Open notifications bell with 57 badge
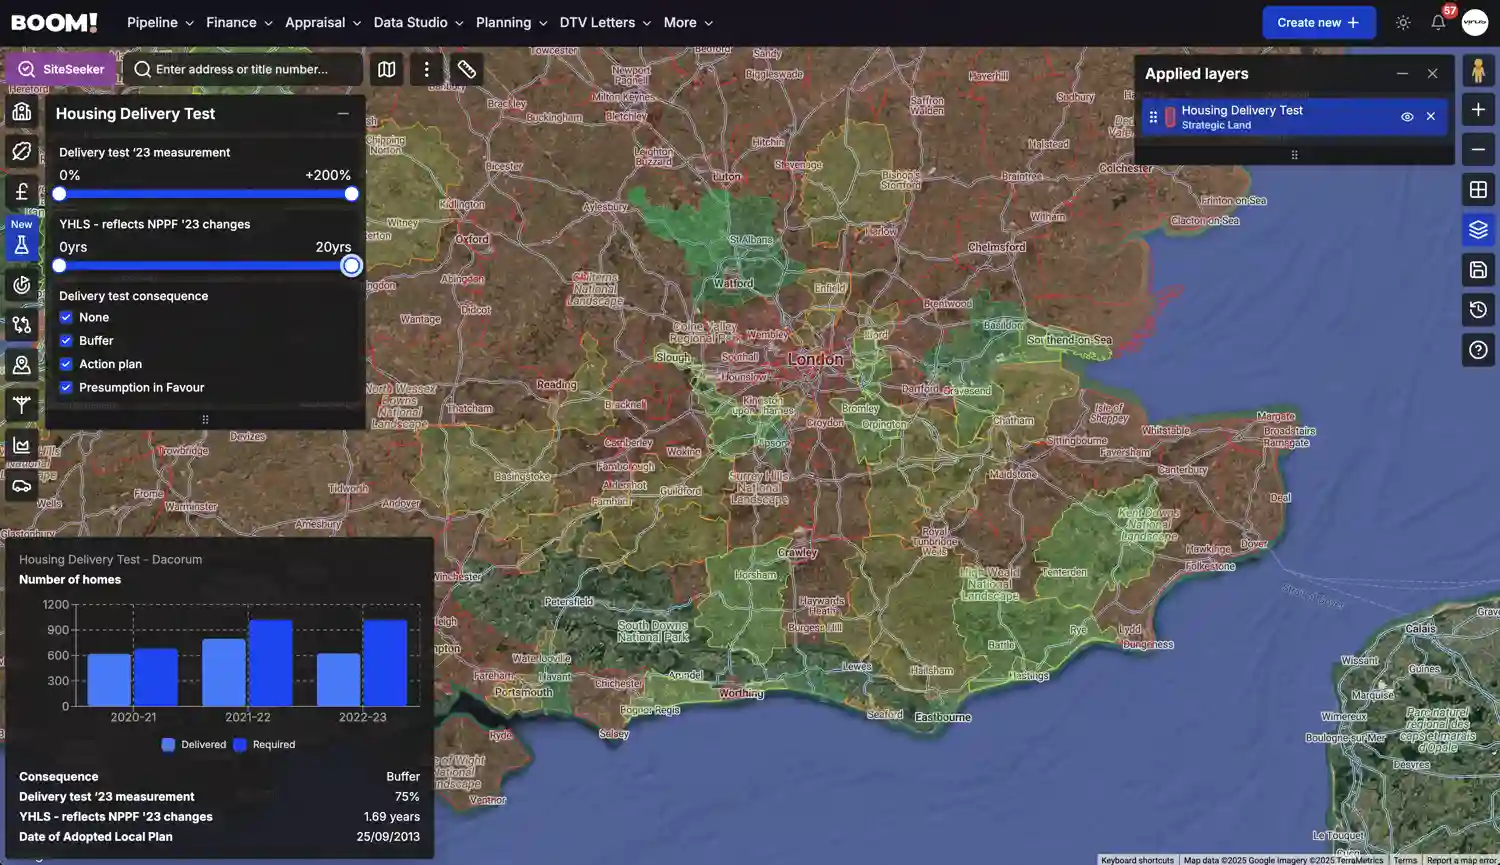1500x865 pixels. click(1439, 21)
